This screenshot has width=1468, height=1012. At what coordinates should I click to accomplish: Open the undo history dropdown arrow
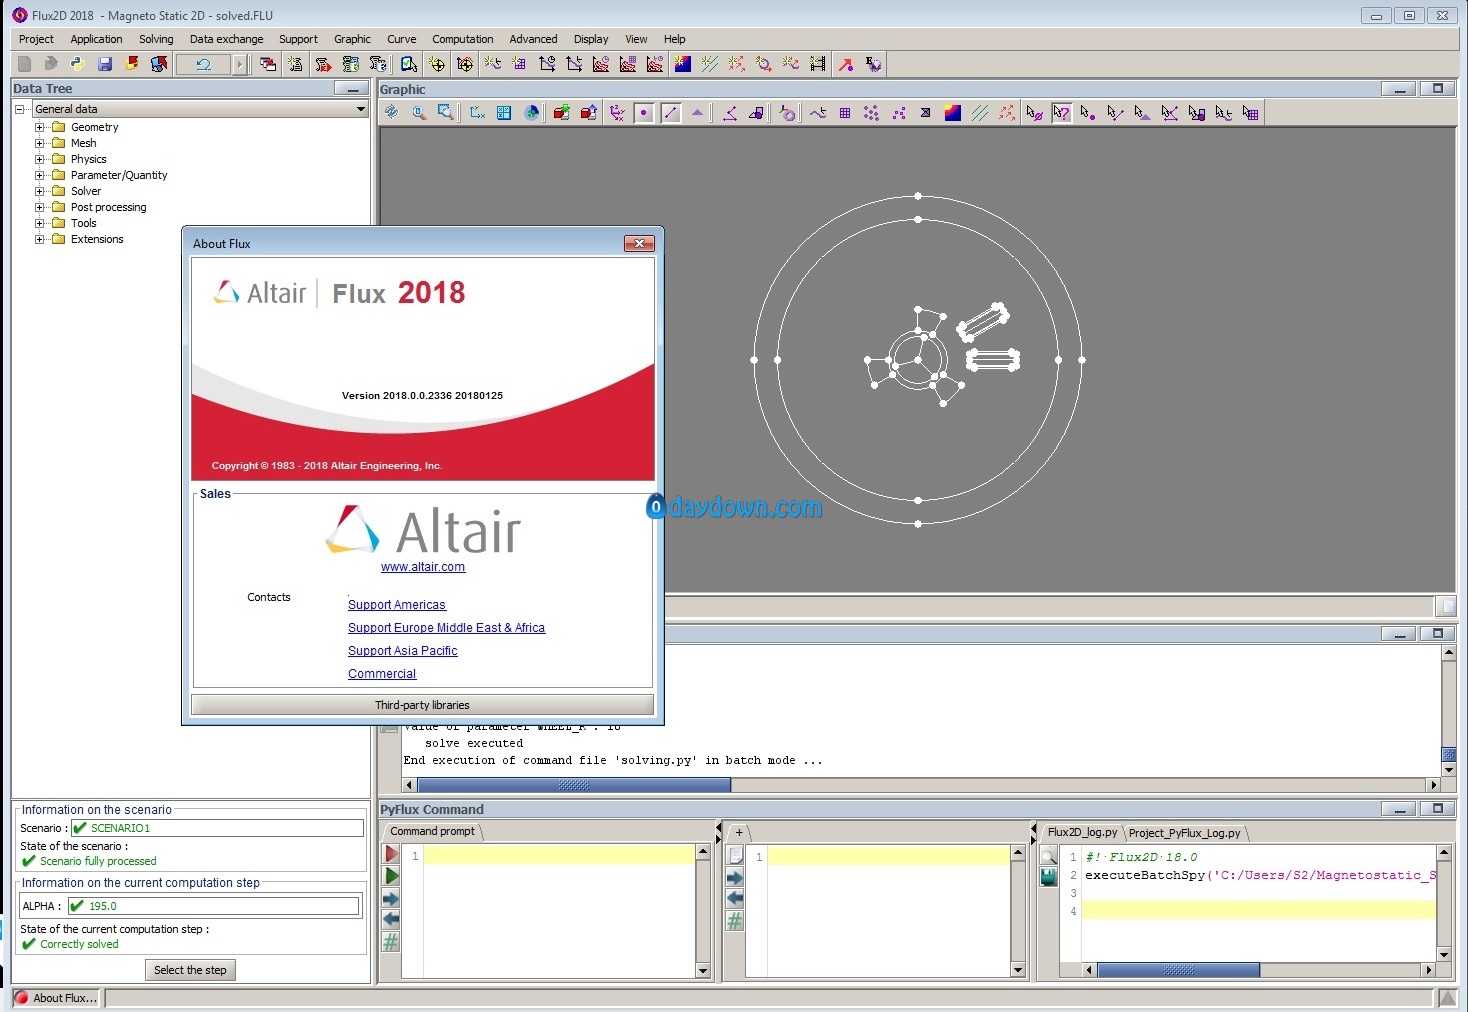pos(239,64)
